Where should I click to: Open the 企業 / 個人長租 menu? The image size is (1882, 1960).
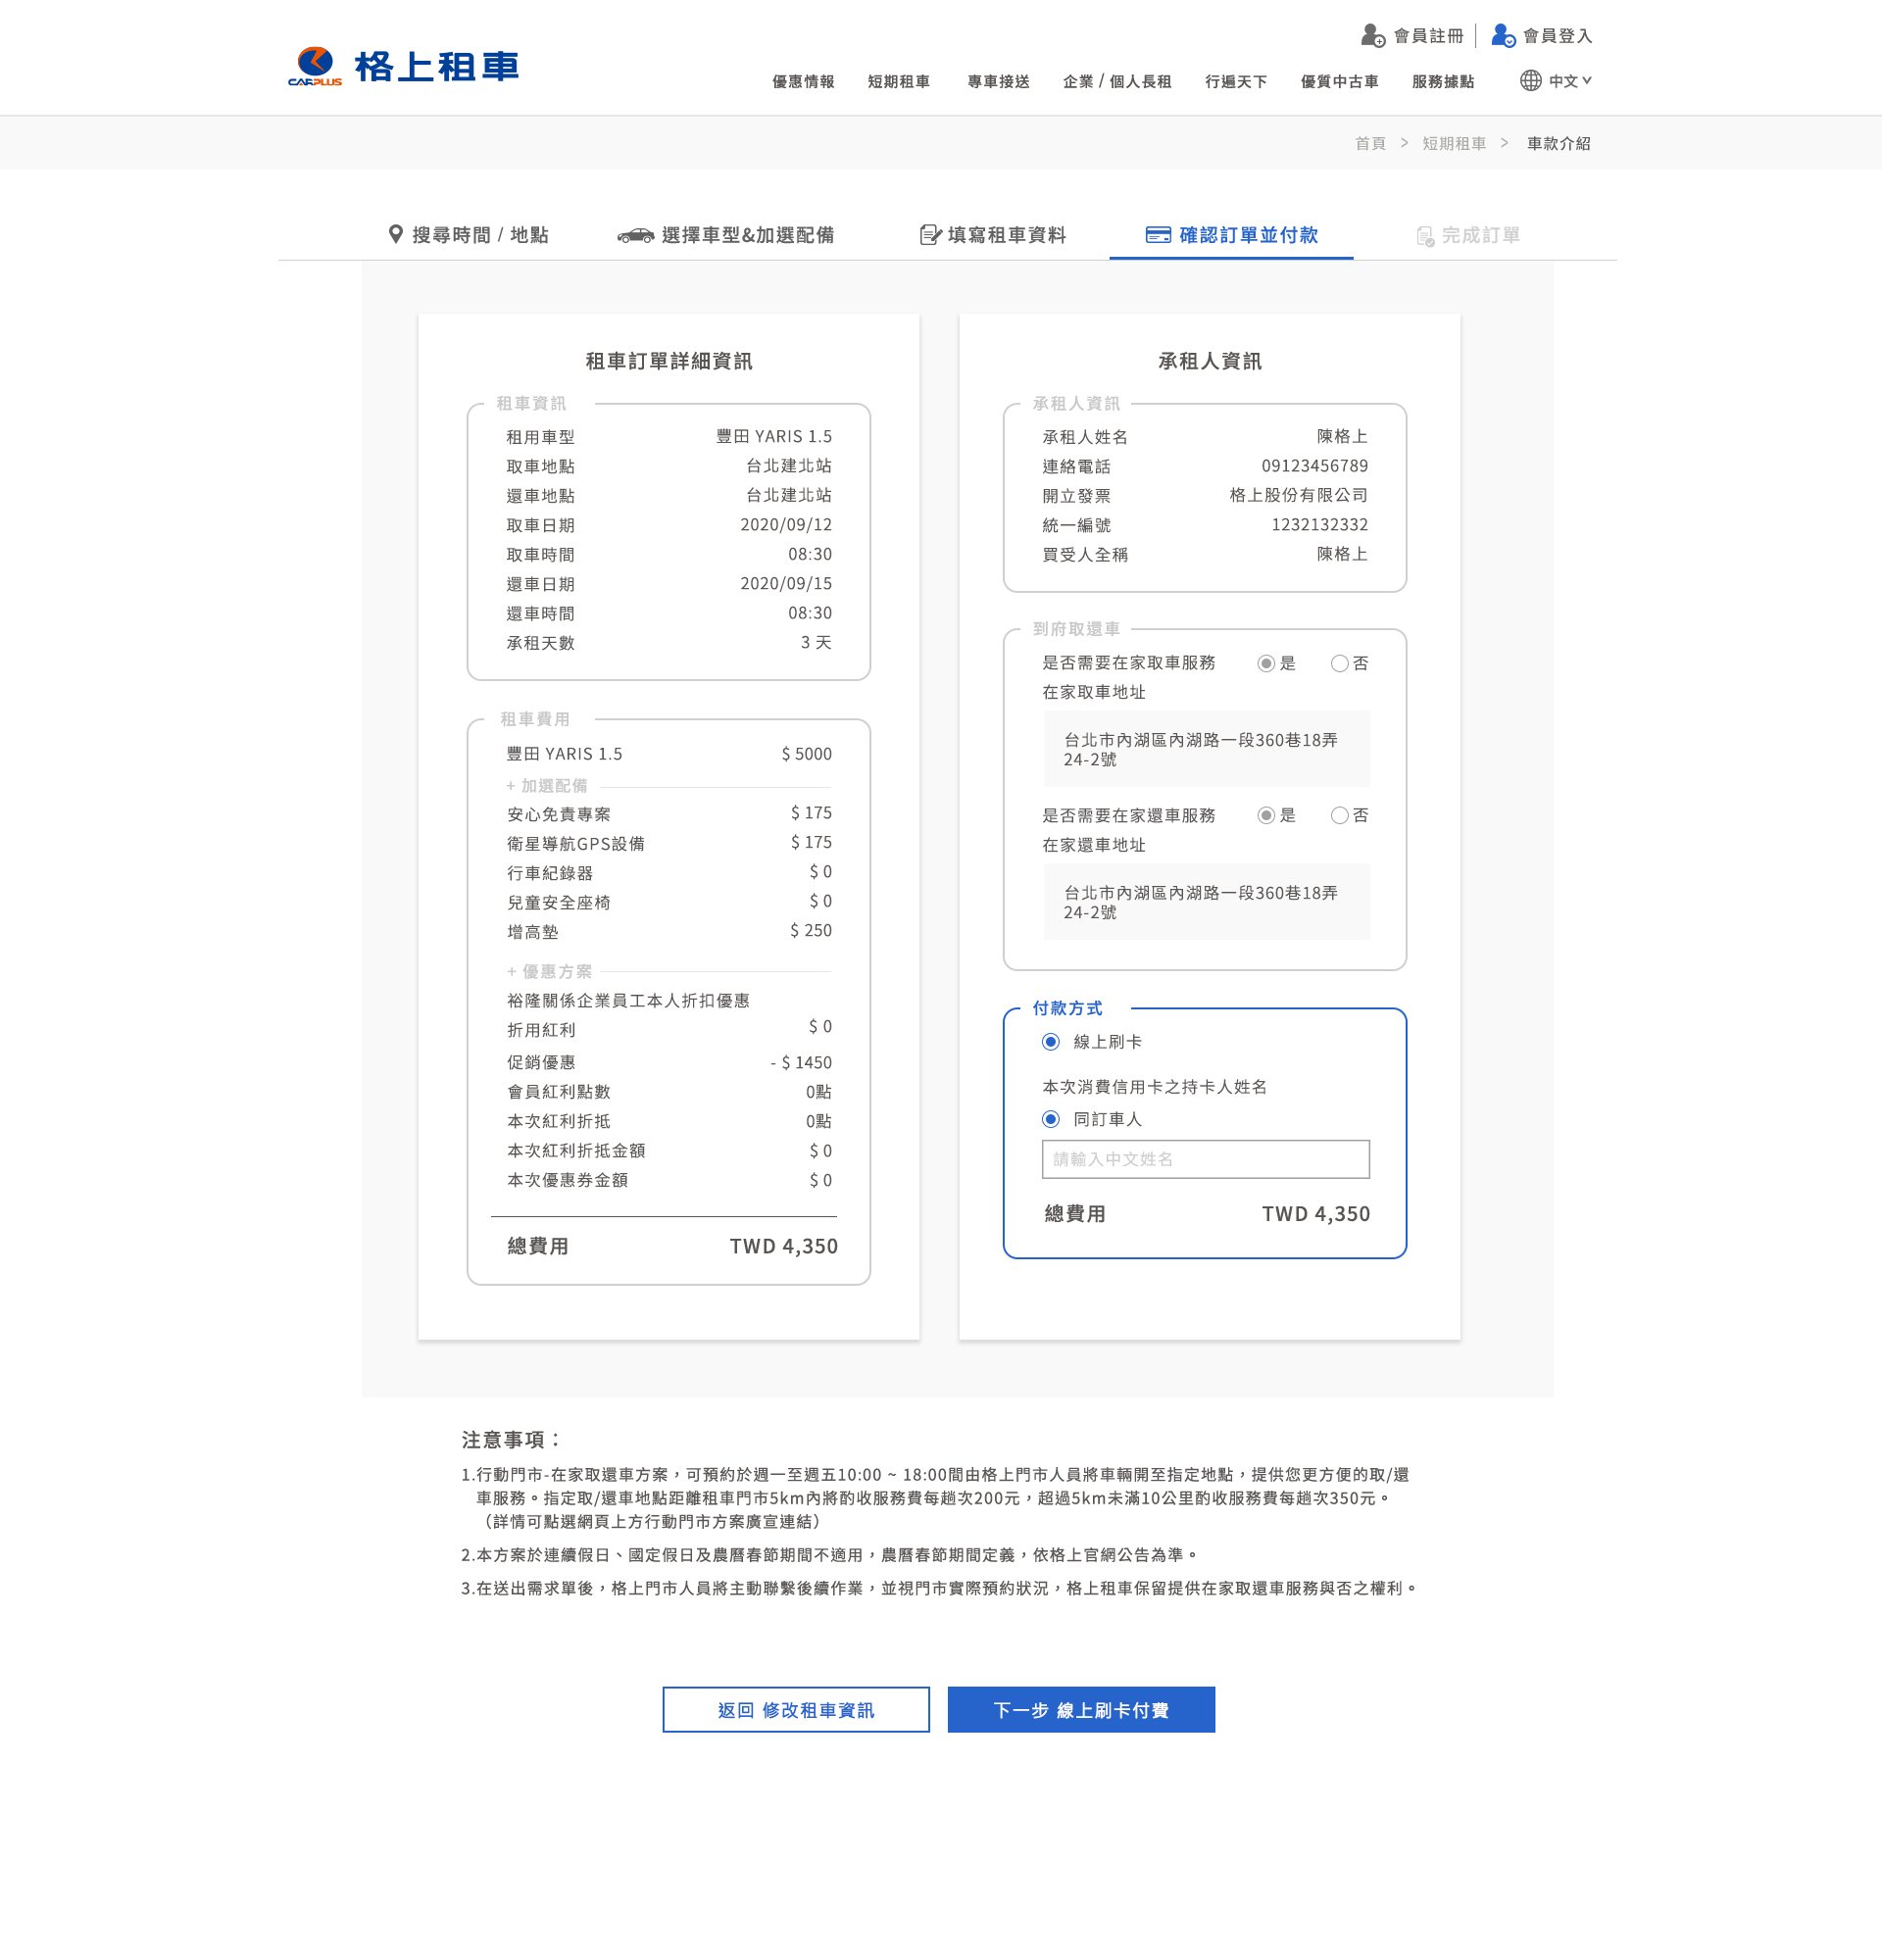pos(1117,82)
